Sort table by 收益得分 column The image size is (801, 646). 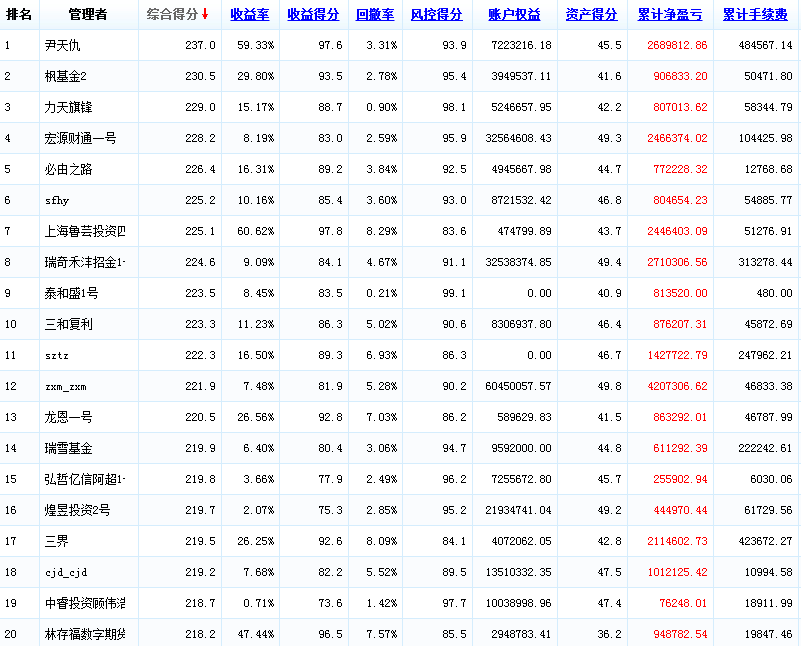coord(313,15)
